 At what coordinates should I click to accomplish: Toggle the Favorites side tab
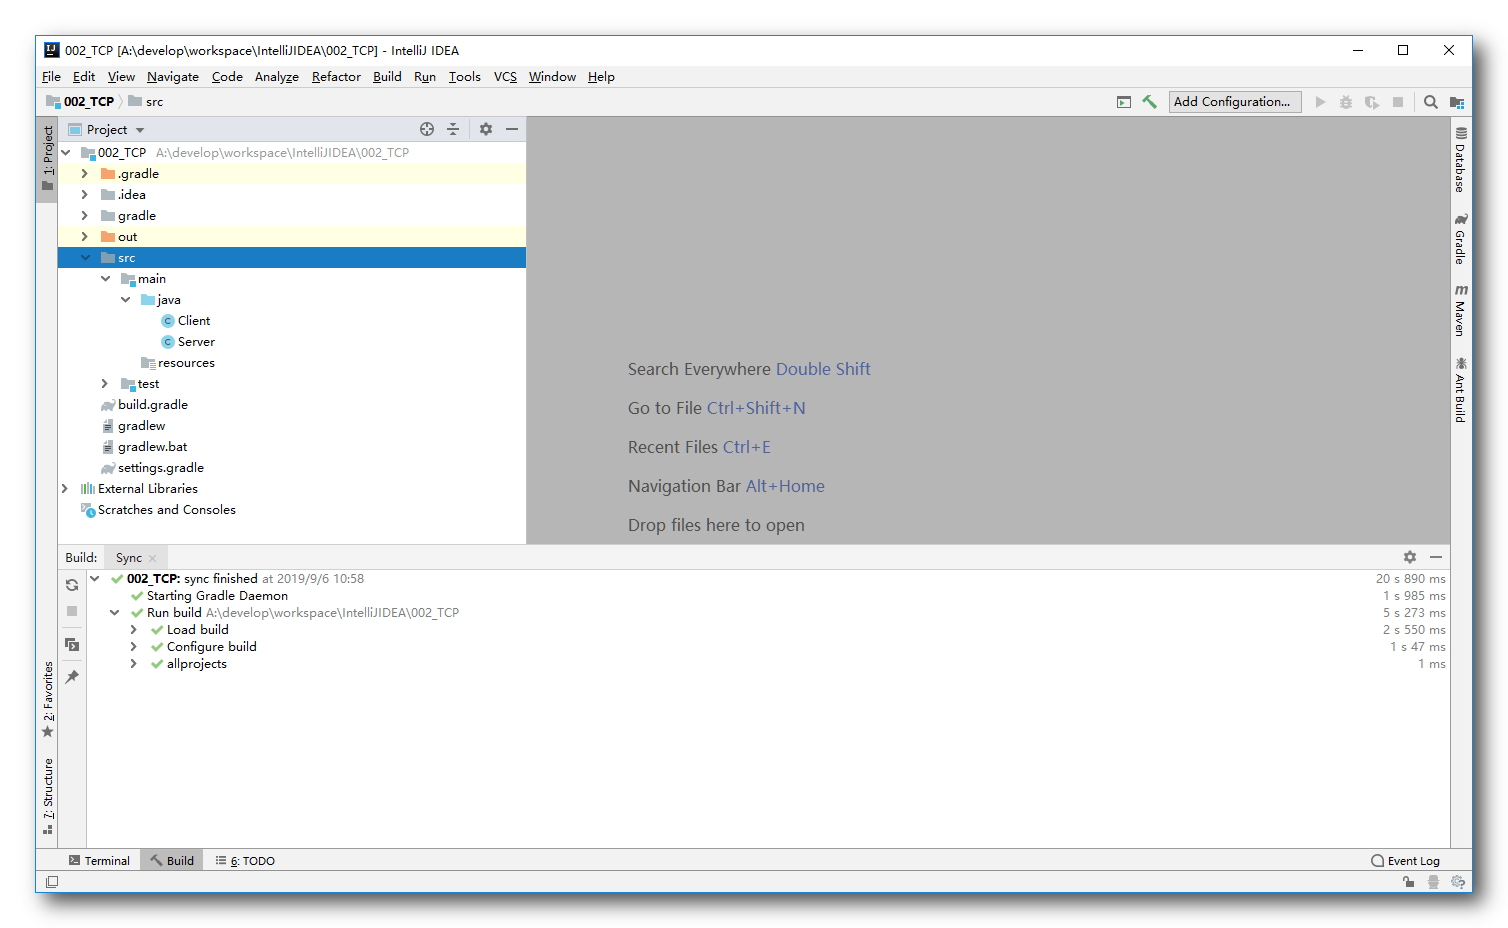tap(47, 700)
